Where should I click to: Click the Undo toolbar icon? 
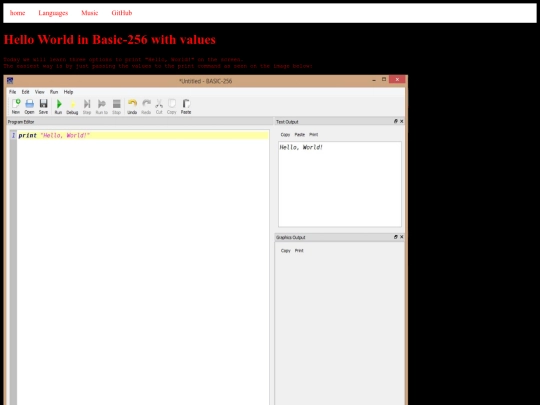tap(132, 107)
